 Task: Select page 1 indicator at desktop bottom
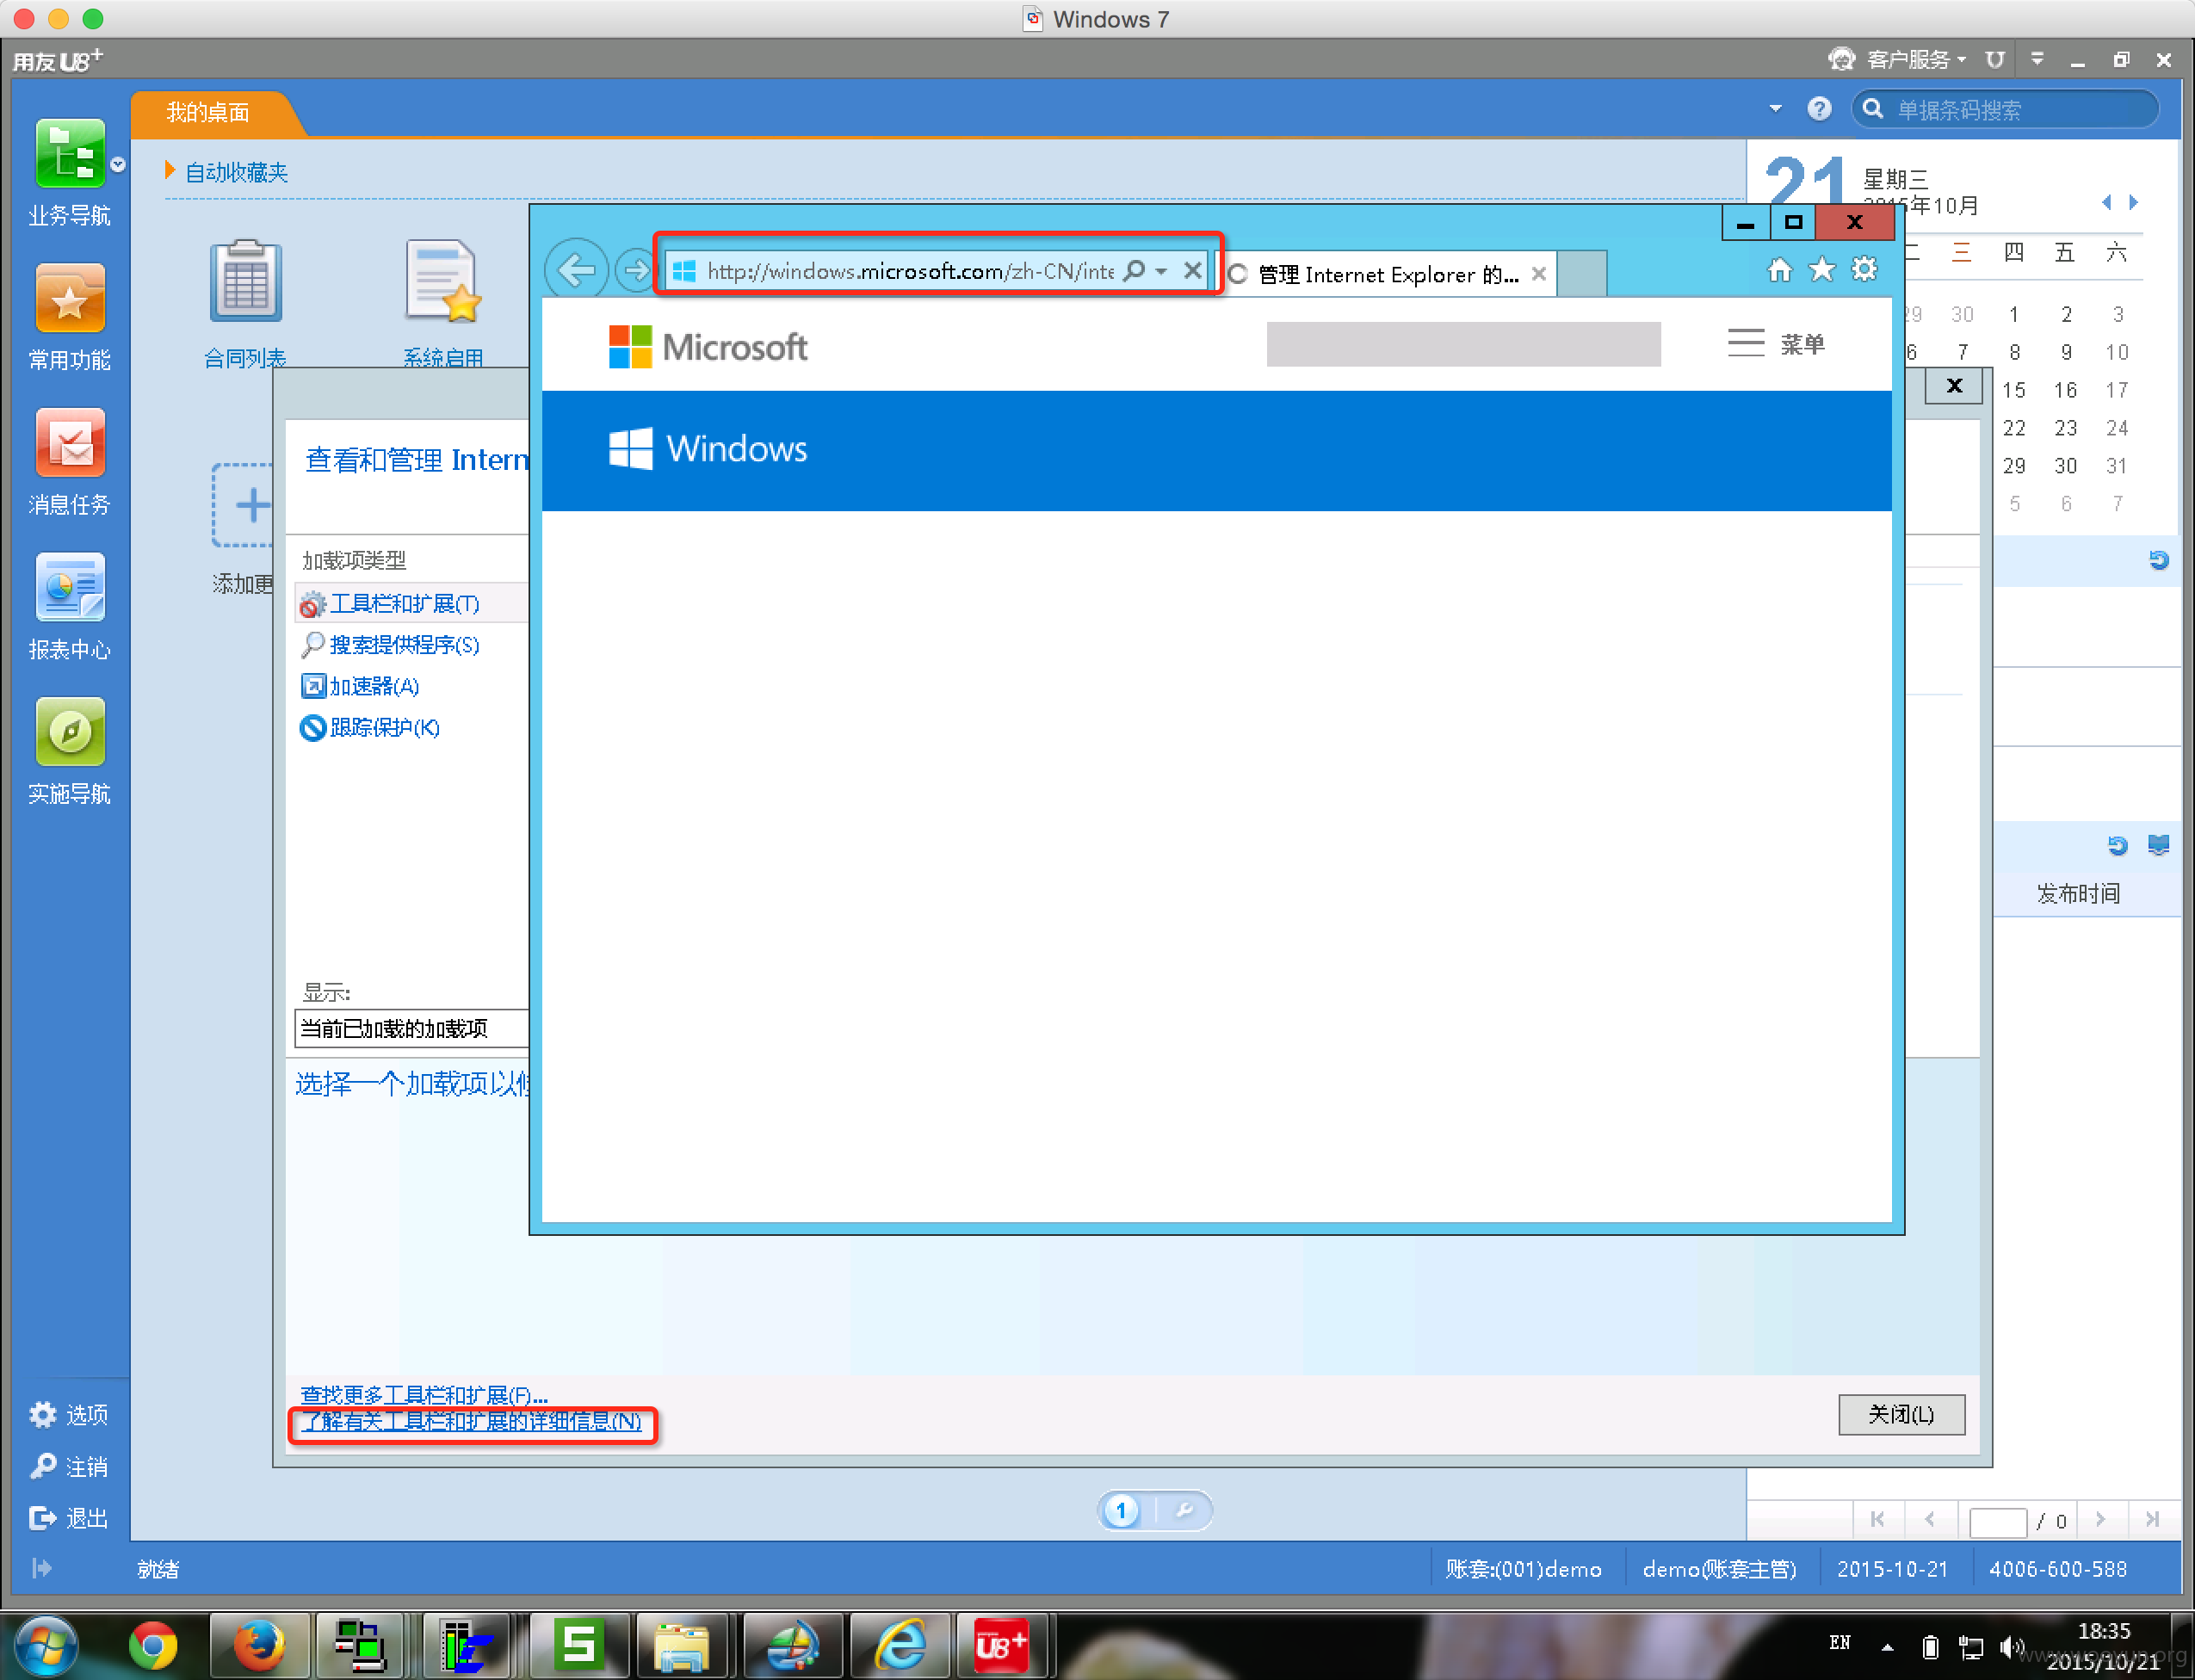pos(1121,1510)
